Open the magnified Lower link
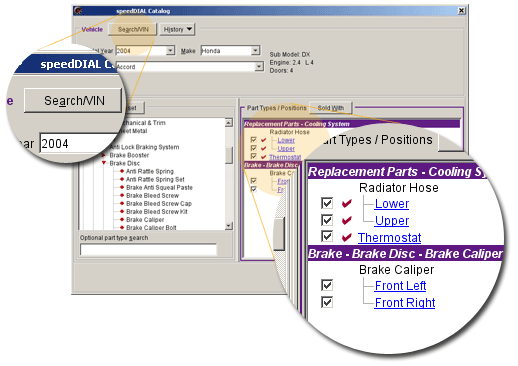The image size is (518, 366). pyautogui.click(x=392, y=204)
